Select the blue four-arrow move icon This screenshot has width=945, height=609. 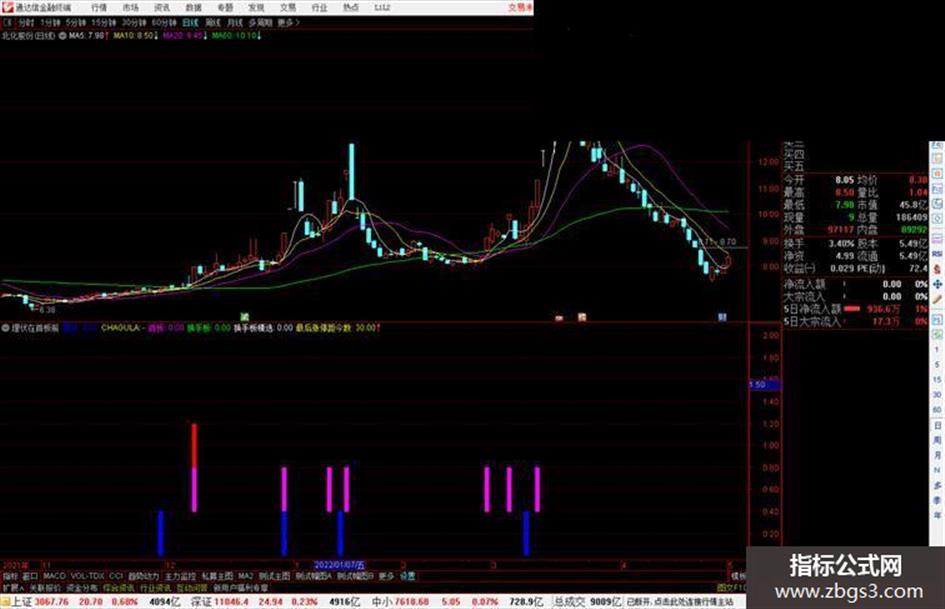click(x=938, y=284)
